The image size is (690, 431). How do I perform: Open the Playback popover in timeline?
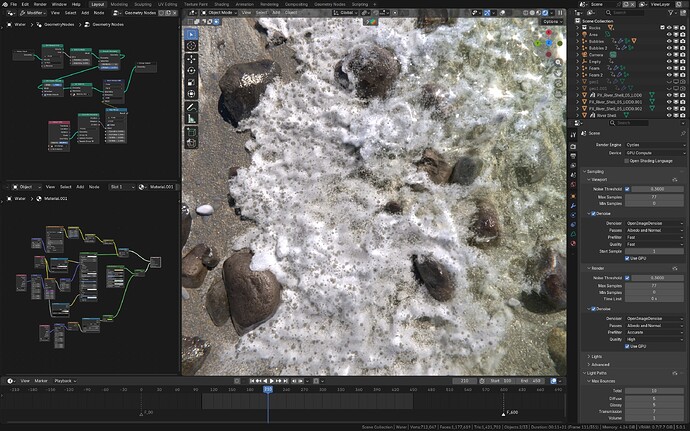pos(65,381)
